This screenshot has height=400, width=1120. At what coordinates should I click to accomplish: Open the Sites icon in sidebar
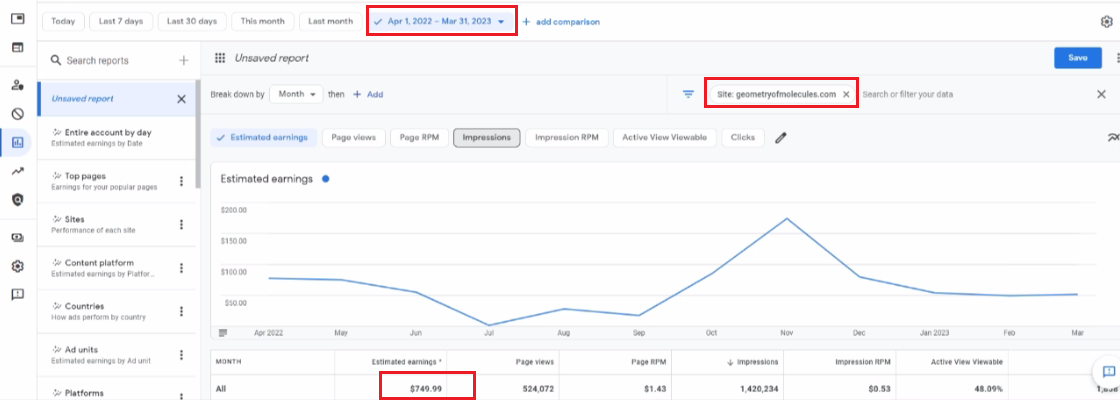click(18, 47)
